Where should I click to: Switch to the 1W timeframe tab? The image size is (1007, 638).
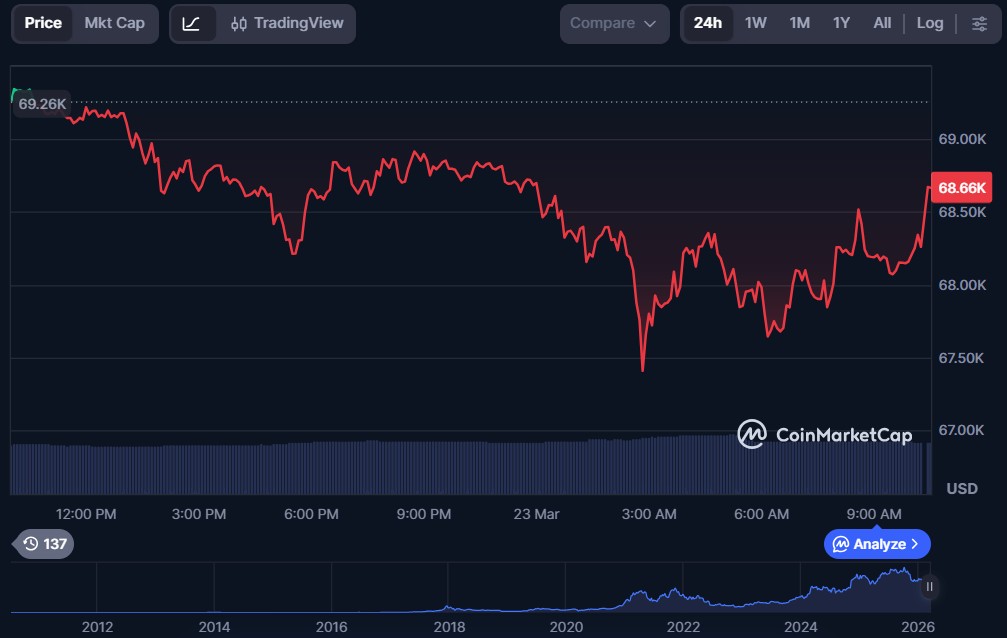(x=755, y=22)
